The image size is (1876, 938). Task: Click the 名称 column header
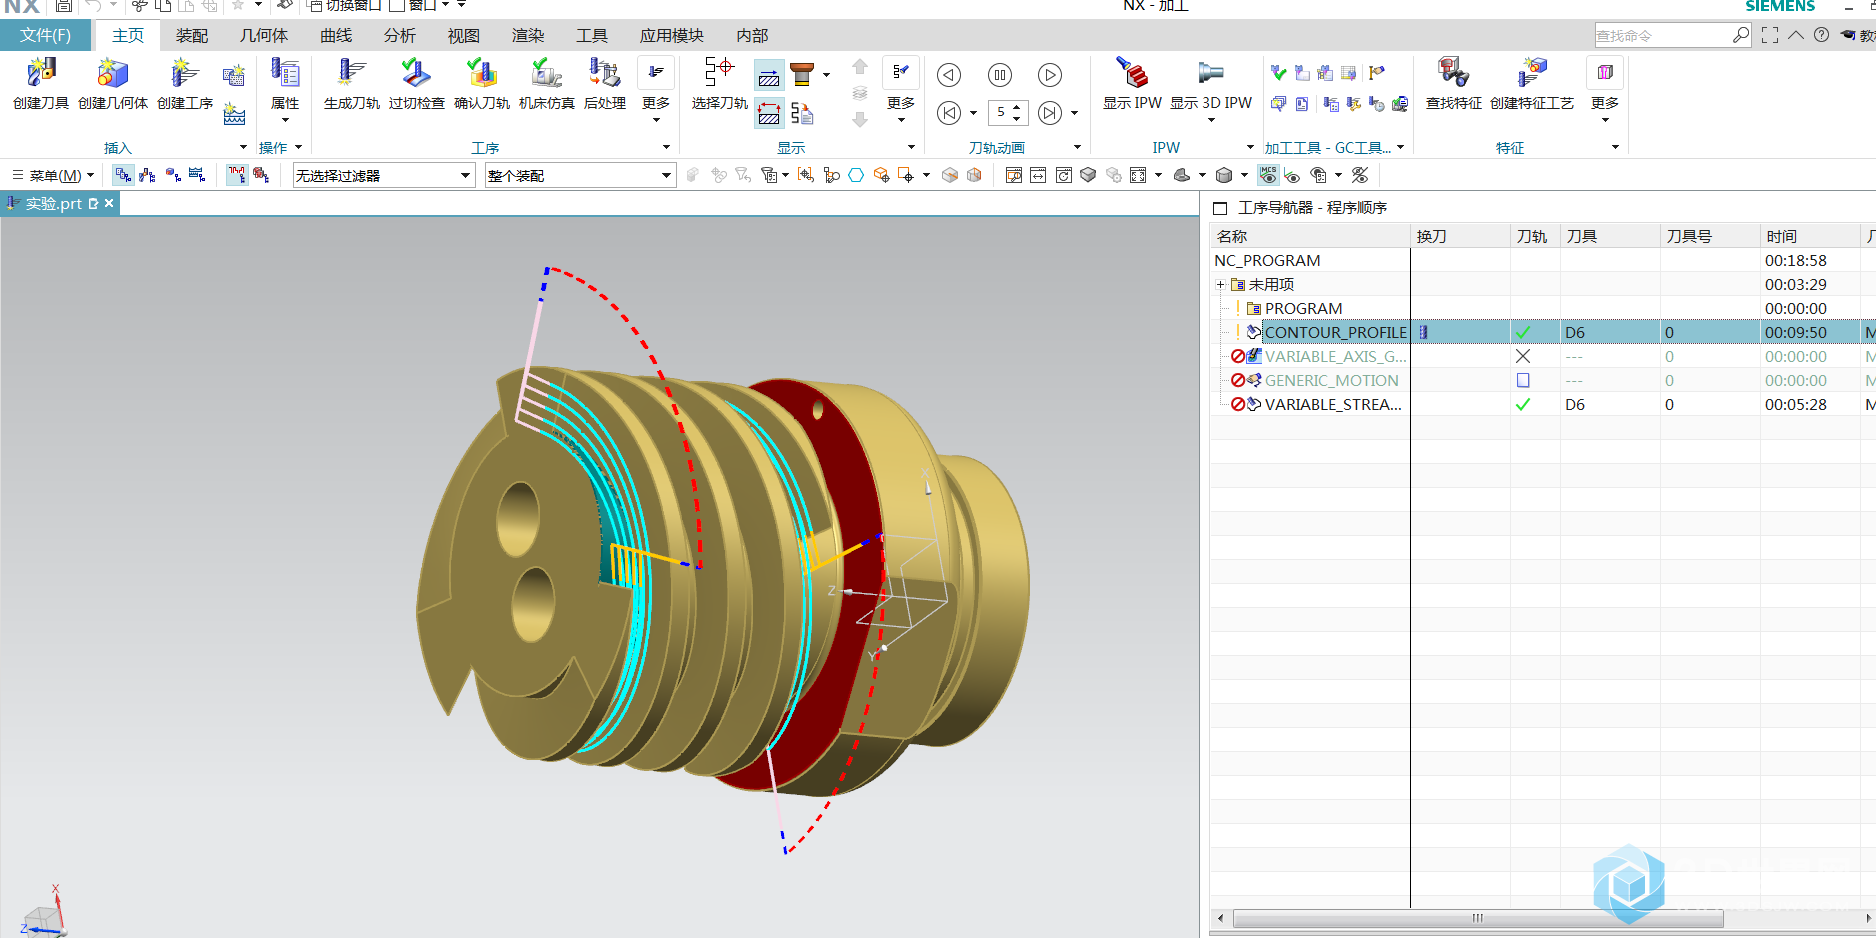tap(1310, 236)
